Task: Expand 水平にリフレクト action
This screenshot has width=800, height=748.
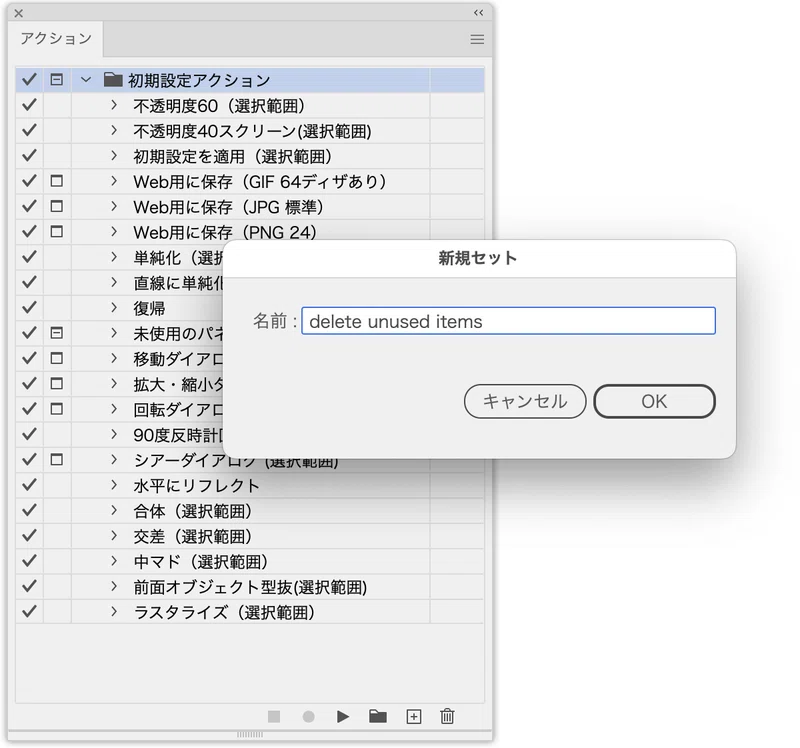Action: [114, 485]
